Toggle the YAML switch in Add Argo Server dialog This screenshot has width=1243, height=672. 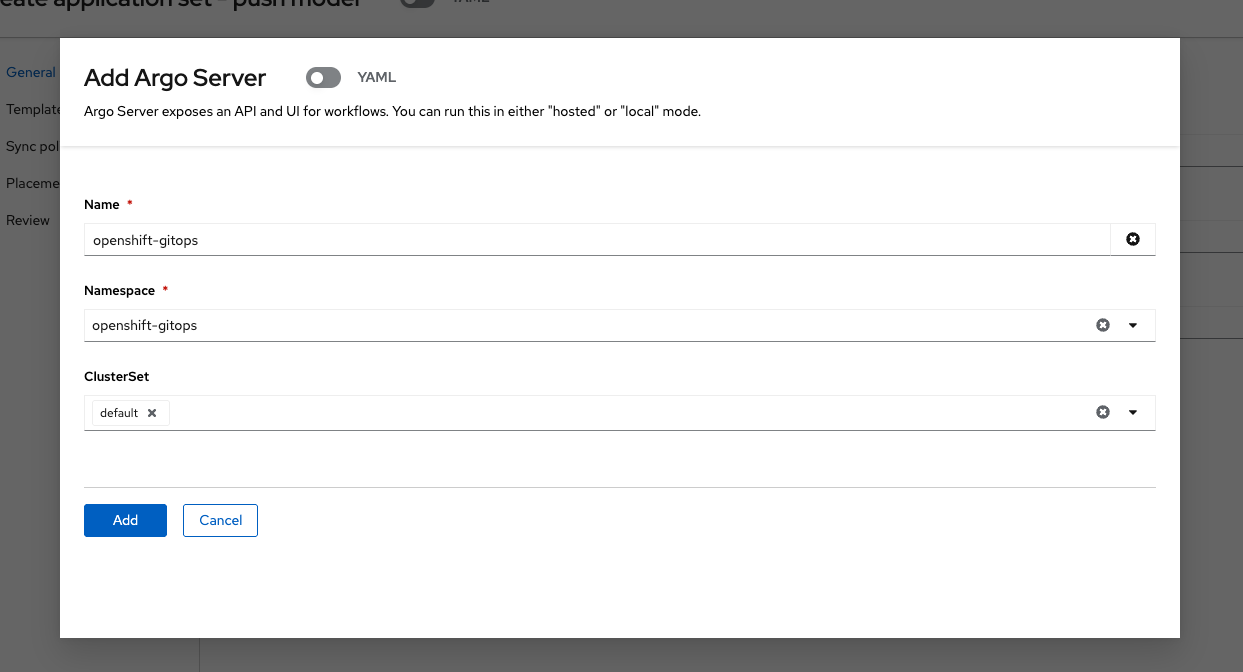pos(324,78)
